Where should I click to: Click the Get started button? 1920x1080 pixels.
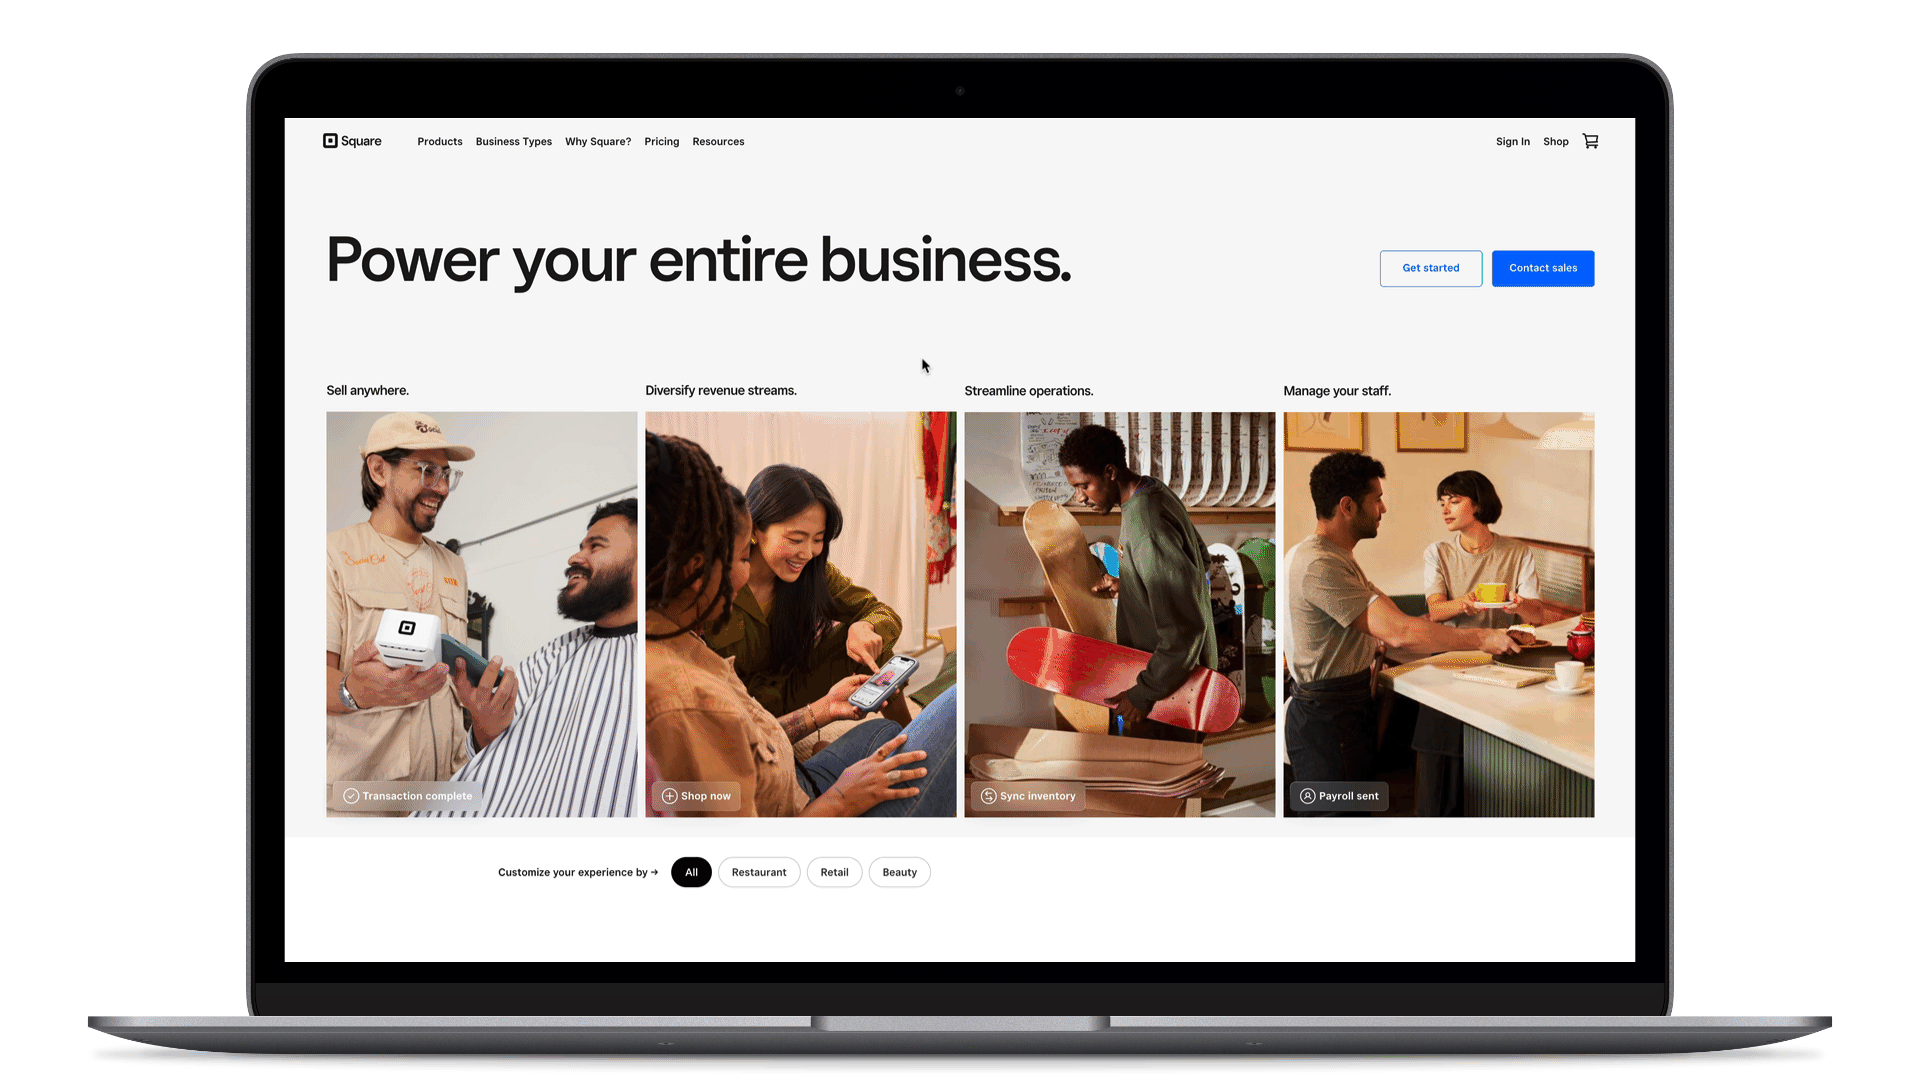pyautogui.click(x=1429, y=268)
